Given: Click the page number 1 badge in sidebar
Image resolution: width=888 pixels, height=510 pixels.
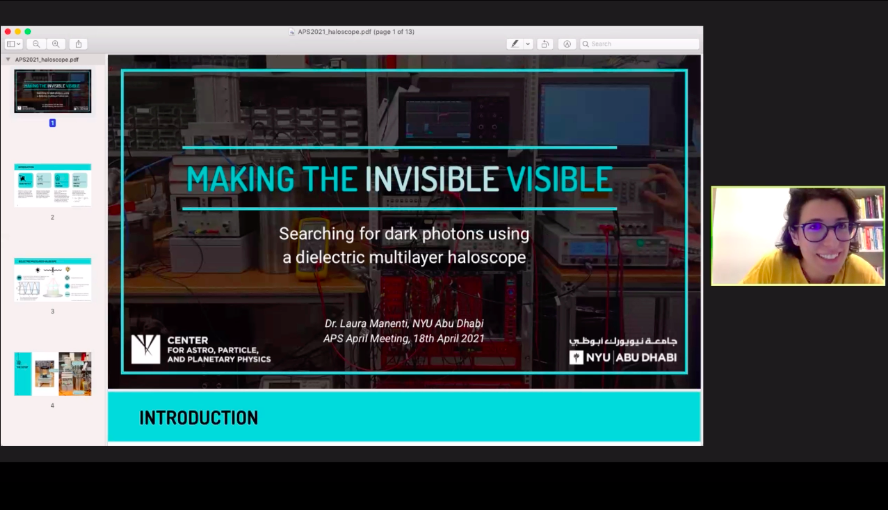Looking at the screenshot, I should (x=53, y=123).
